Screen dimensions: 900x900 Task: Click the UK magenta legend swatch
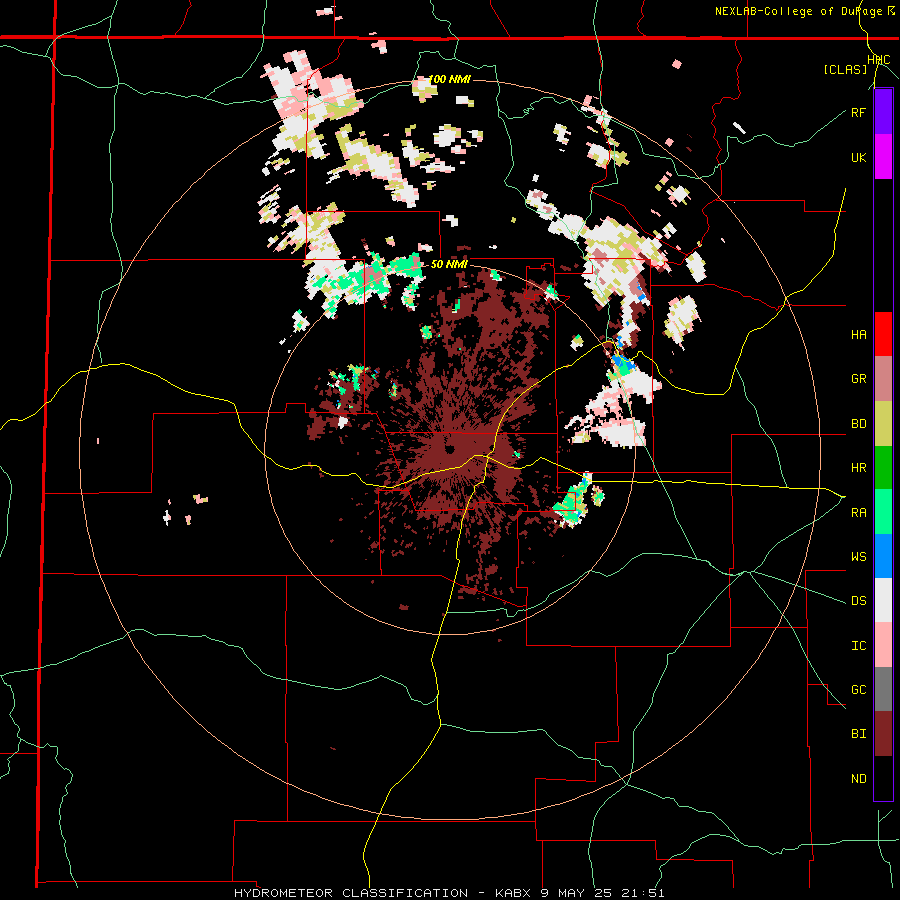883,157
